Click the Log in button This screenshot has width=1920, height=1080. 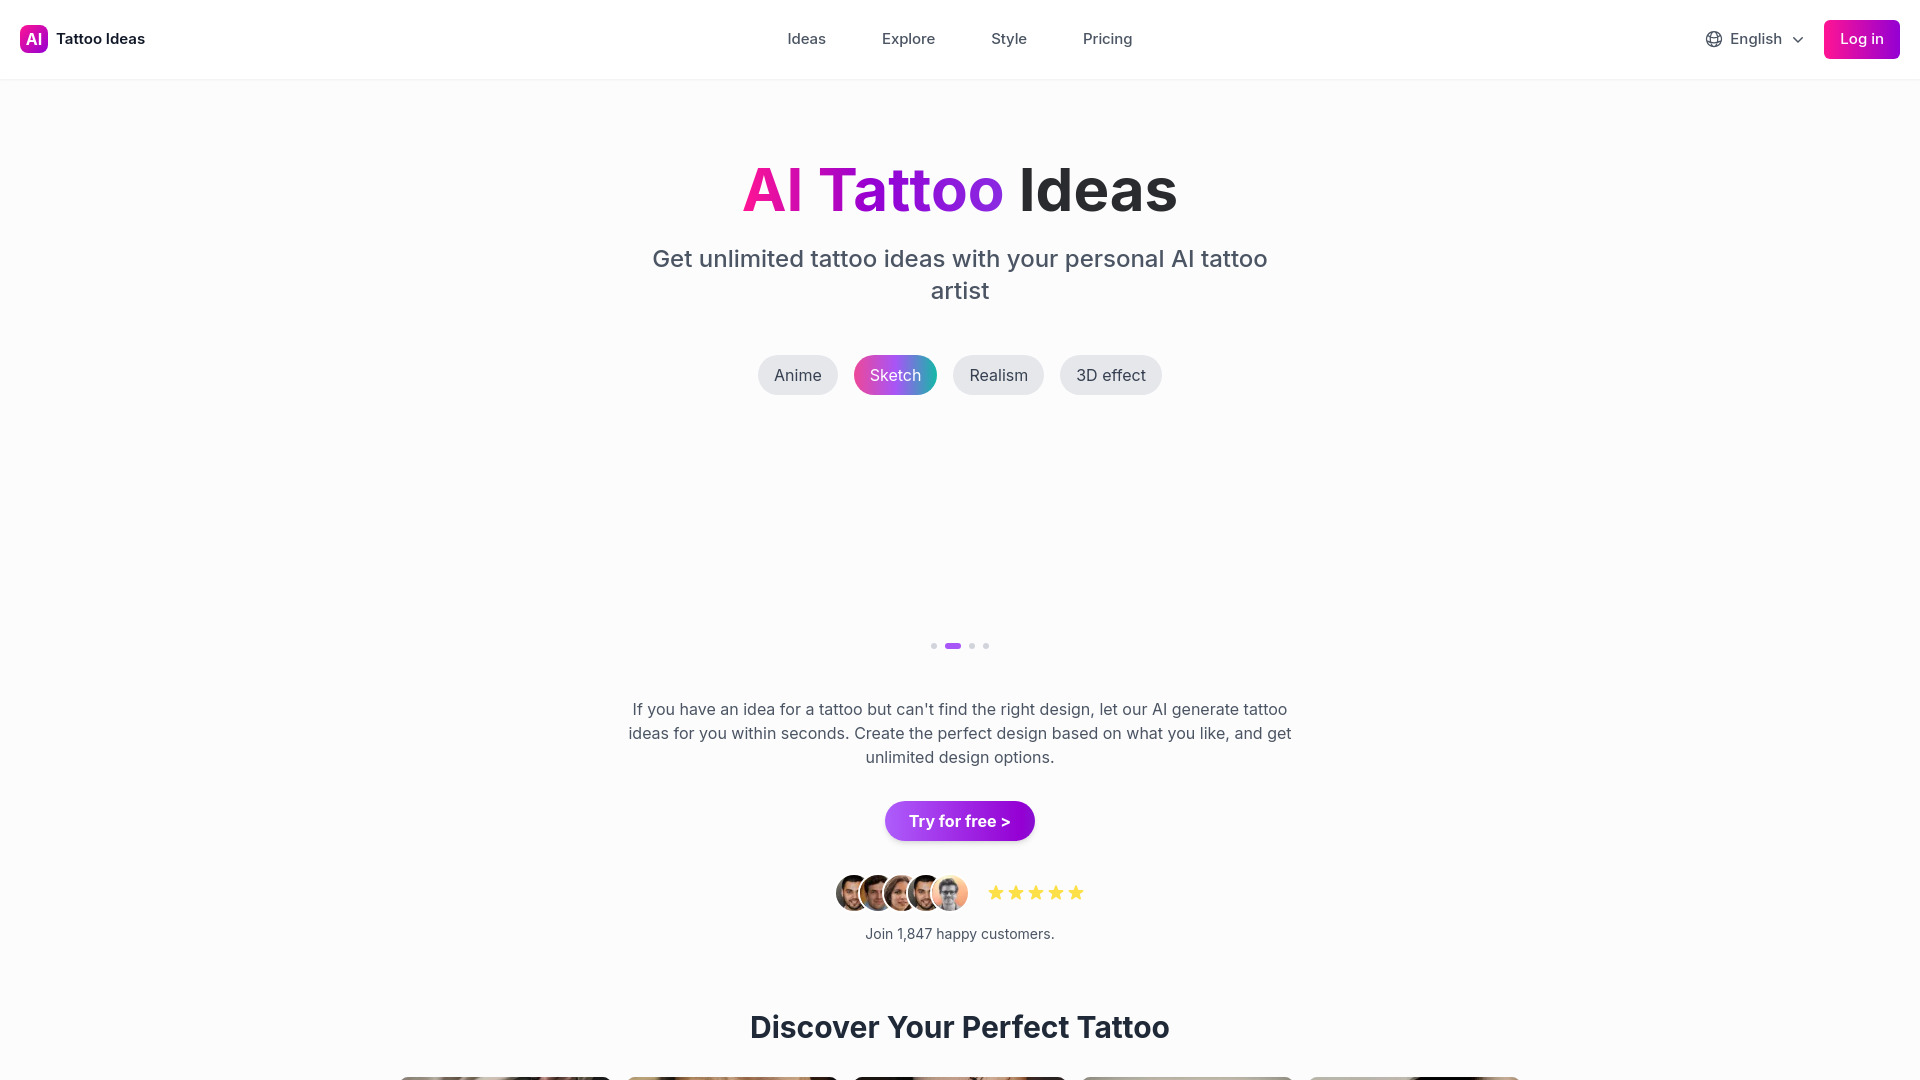pos(1862,38)
